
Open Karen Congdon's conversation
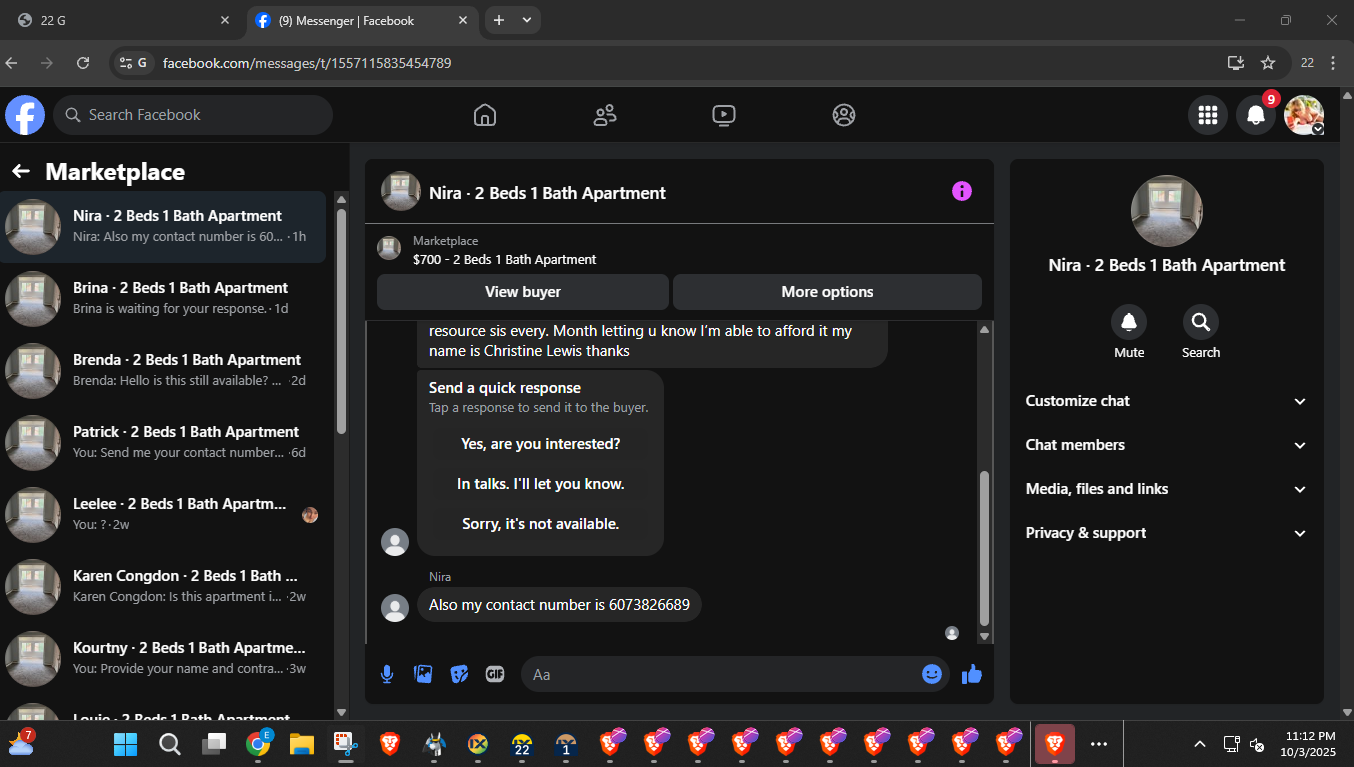pos(164,587)
